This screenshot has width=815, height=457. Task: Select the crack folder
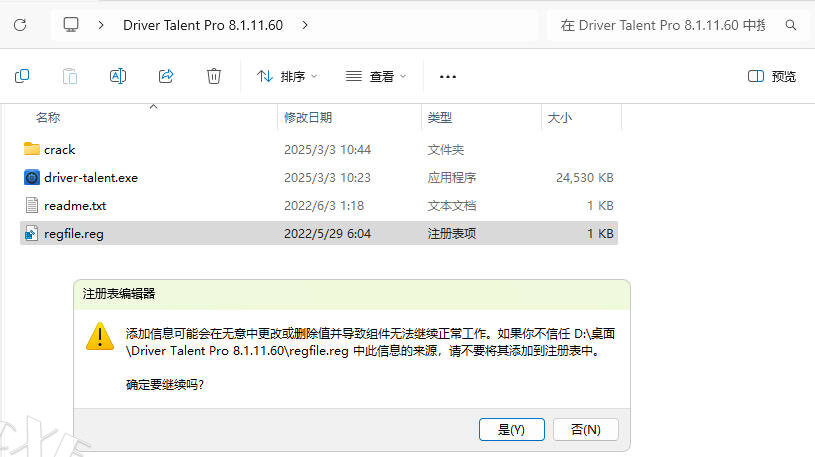pos(59,150)
